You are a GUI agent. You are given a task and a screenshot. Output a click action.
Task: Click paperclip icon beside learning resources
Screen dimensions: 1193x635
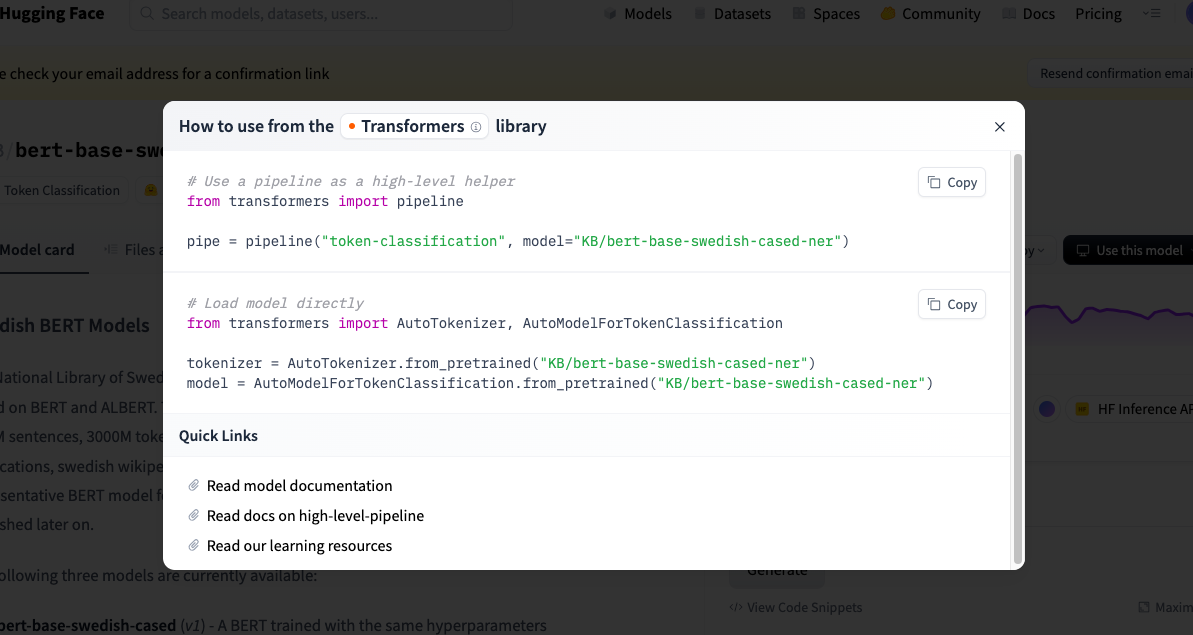194,545
